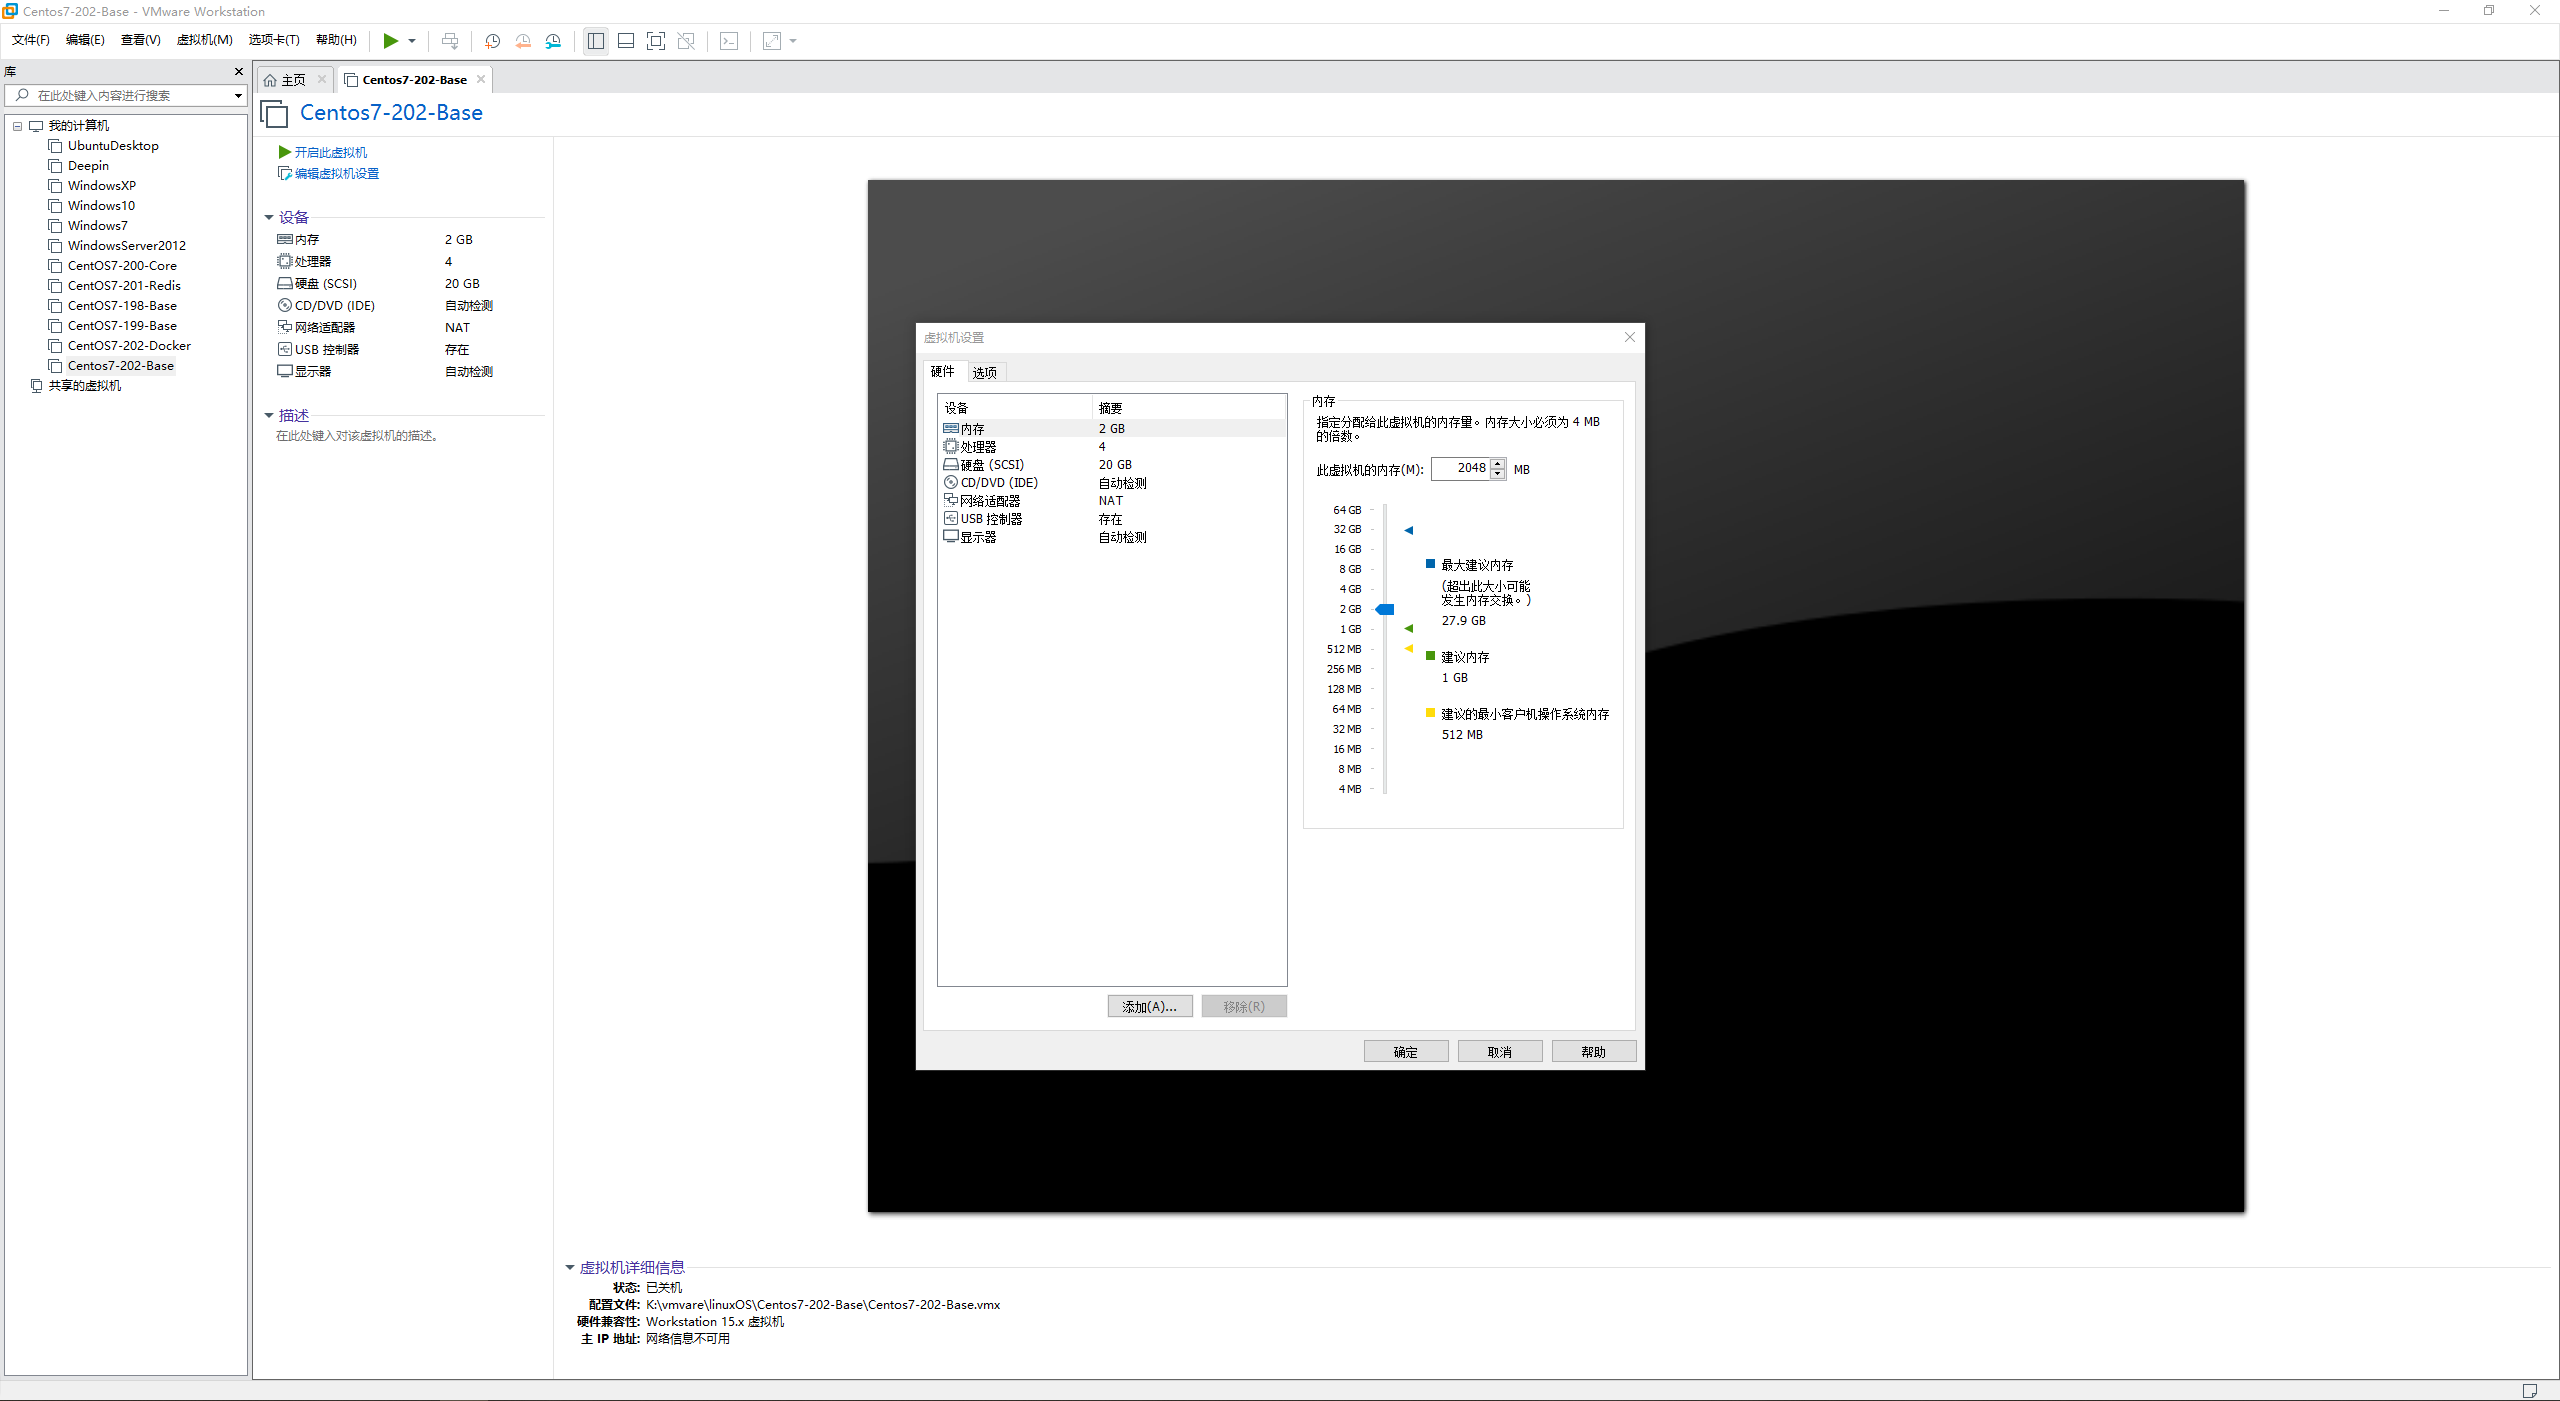This screenshot has width=2560, height=1401.
Task: Select CentOS7-201-Redis virtual machine
Action: pos(124,286)
